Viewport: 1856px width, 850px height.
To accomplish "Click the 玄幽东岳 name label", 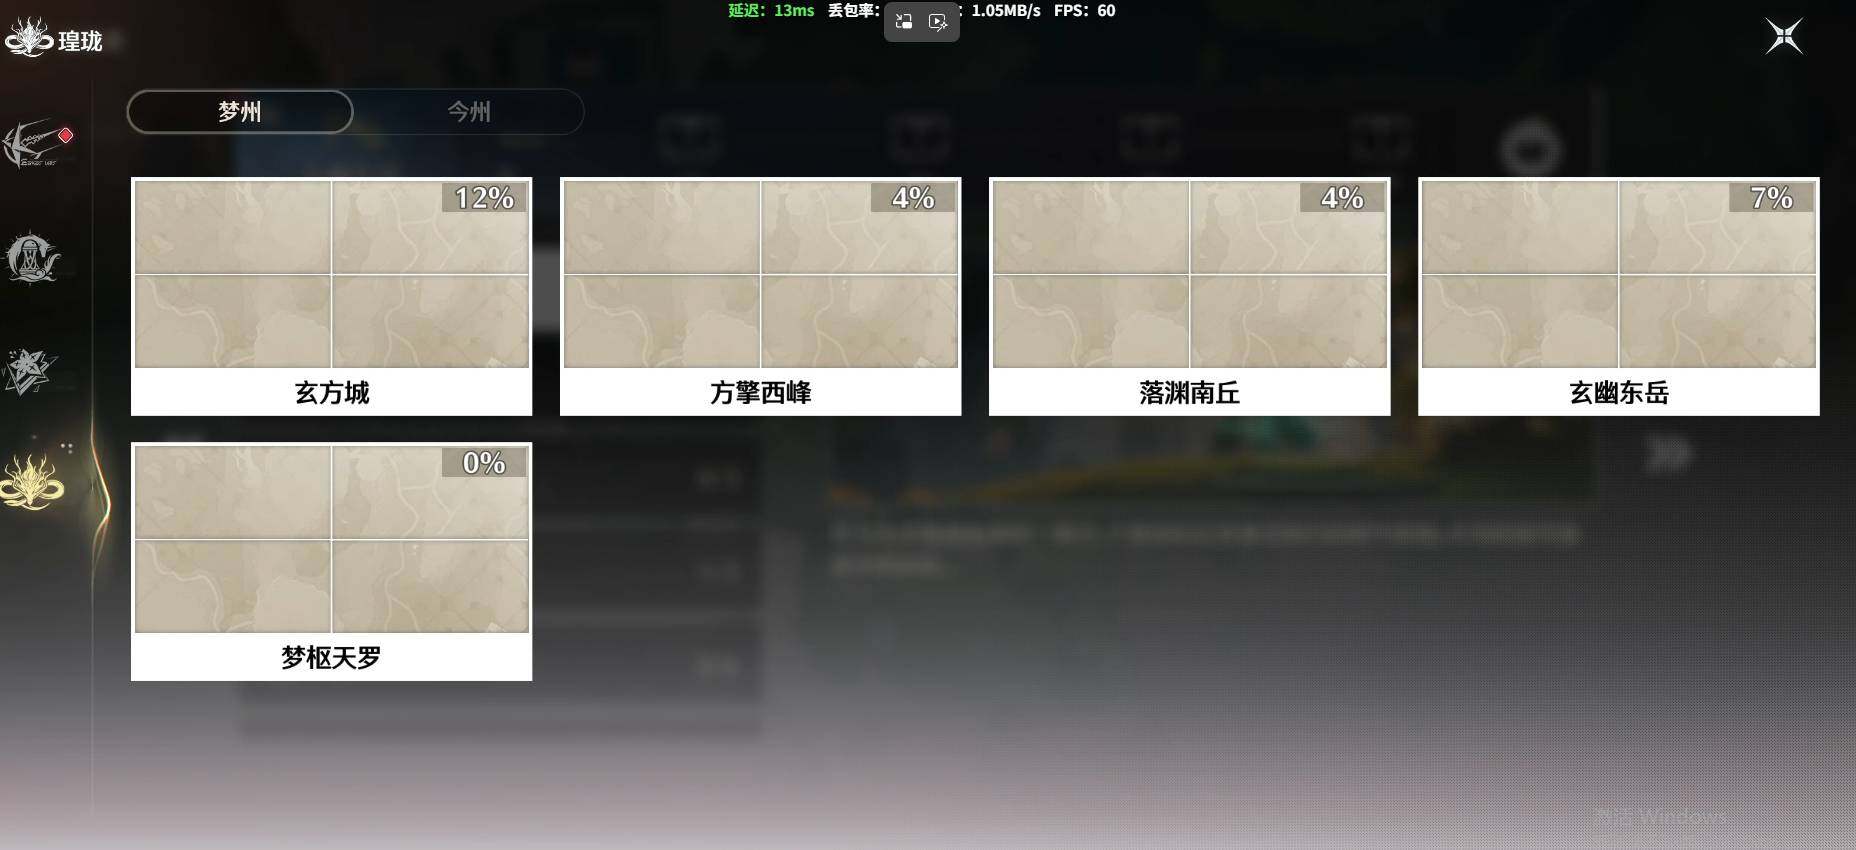I will [x=1619, y=392].
